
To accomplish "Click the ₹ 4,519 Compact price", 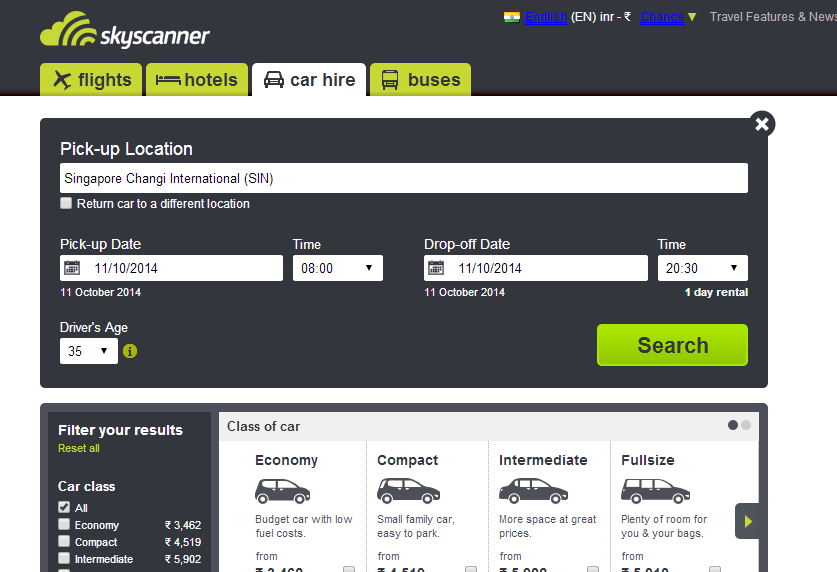I will point(183,542).
